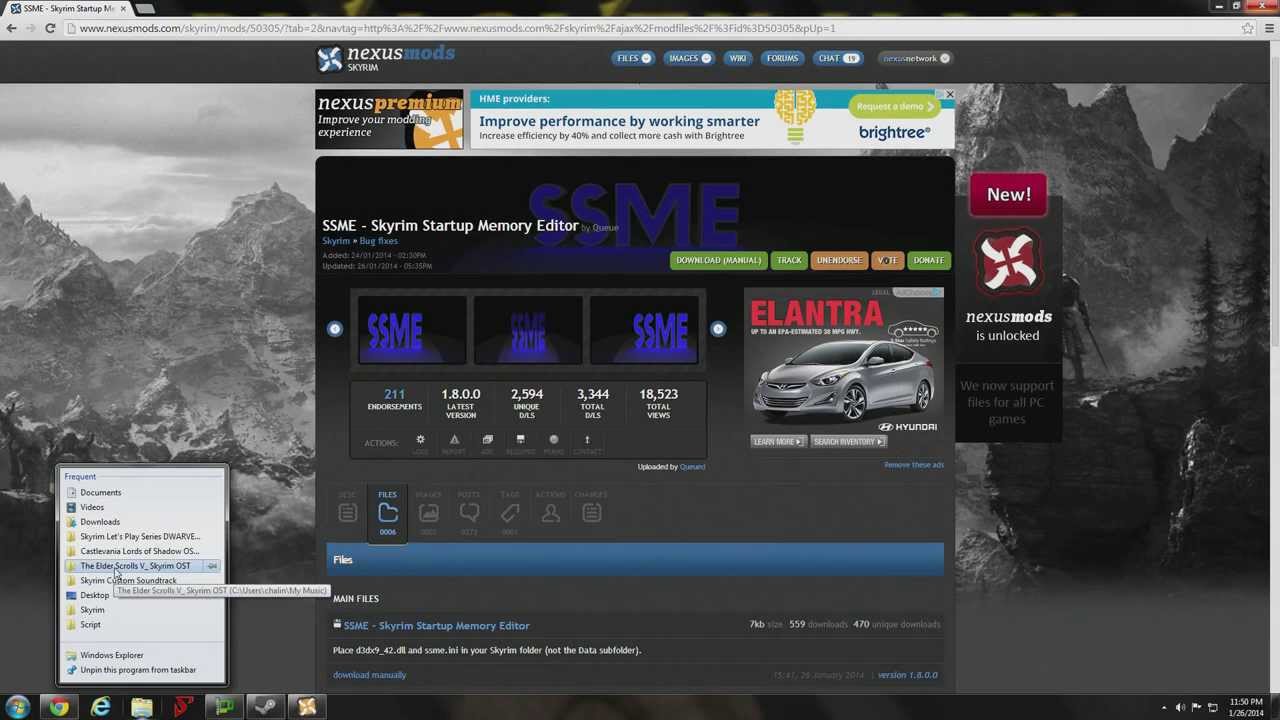Open Documents in the jump list

[x=141, y=492]
